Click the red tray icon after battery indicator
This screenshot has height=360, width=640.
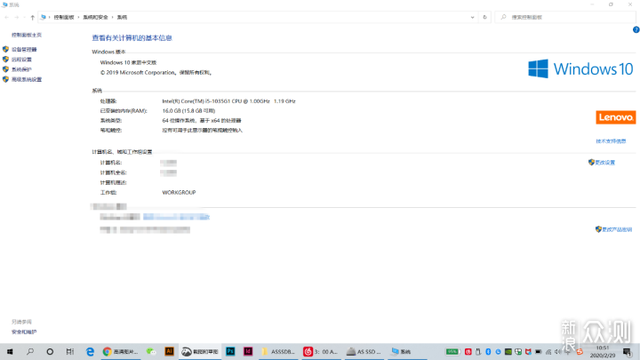click(x=468, y=351)
